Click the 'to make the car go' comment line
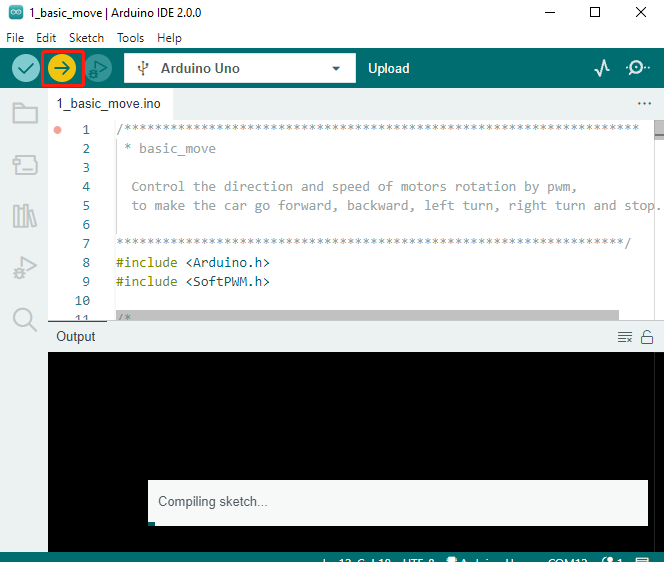The width and height of the screenshot is (664, 562). click(x=396, y=206)
